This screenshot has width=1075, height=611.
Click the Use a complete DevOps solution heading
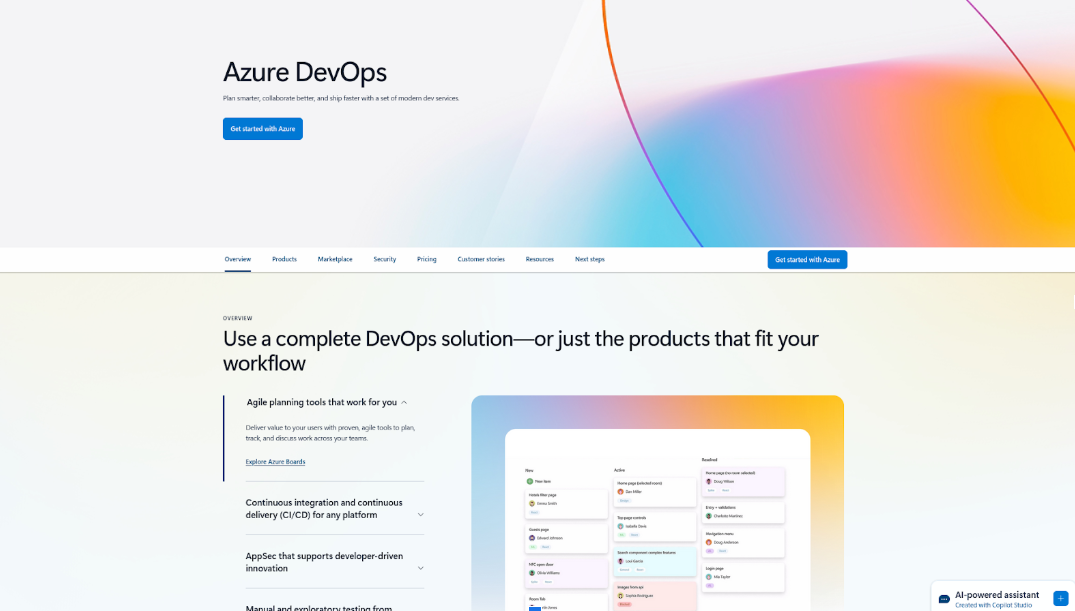[521, 350]
